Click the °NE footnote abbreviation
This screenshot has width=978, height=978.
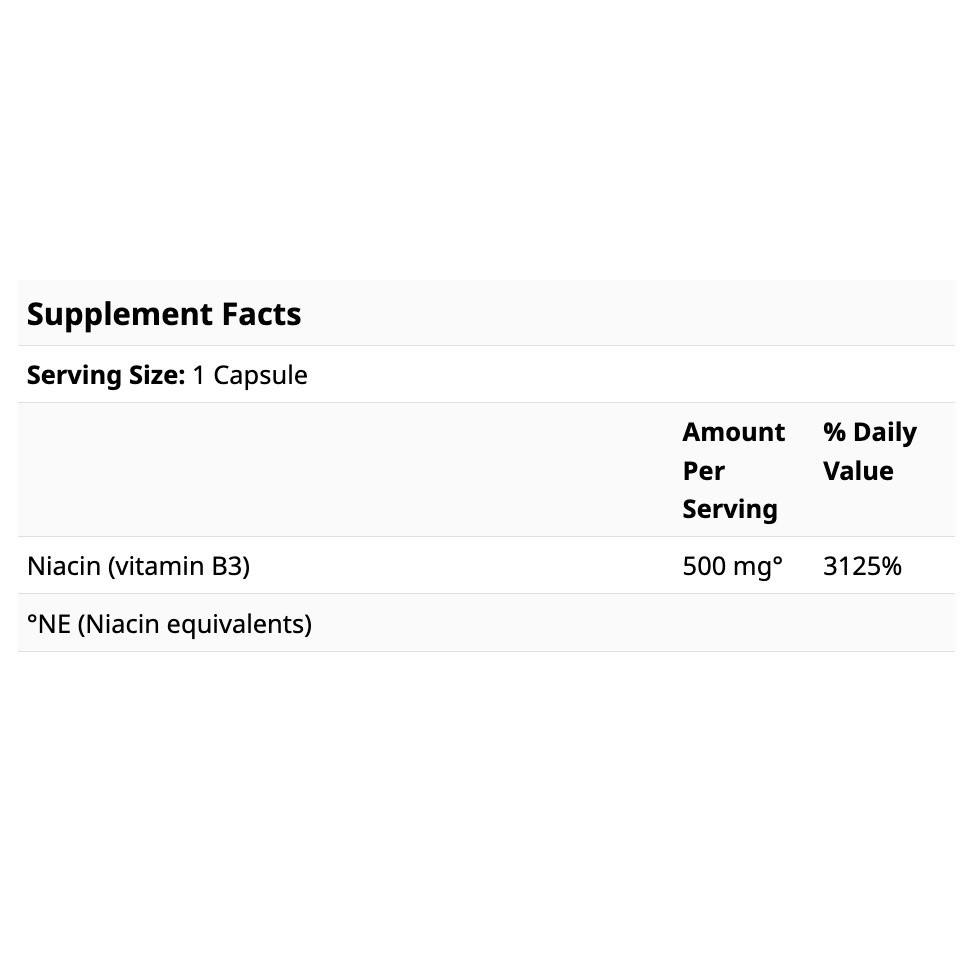[48, 624]
